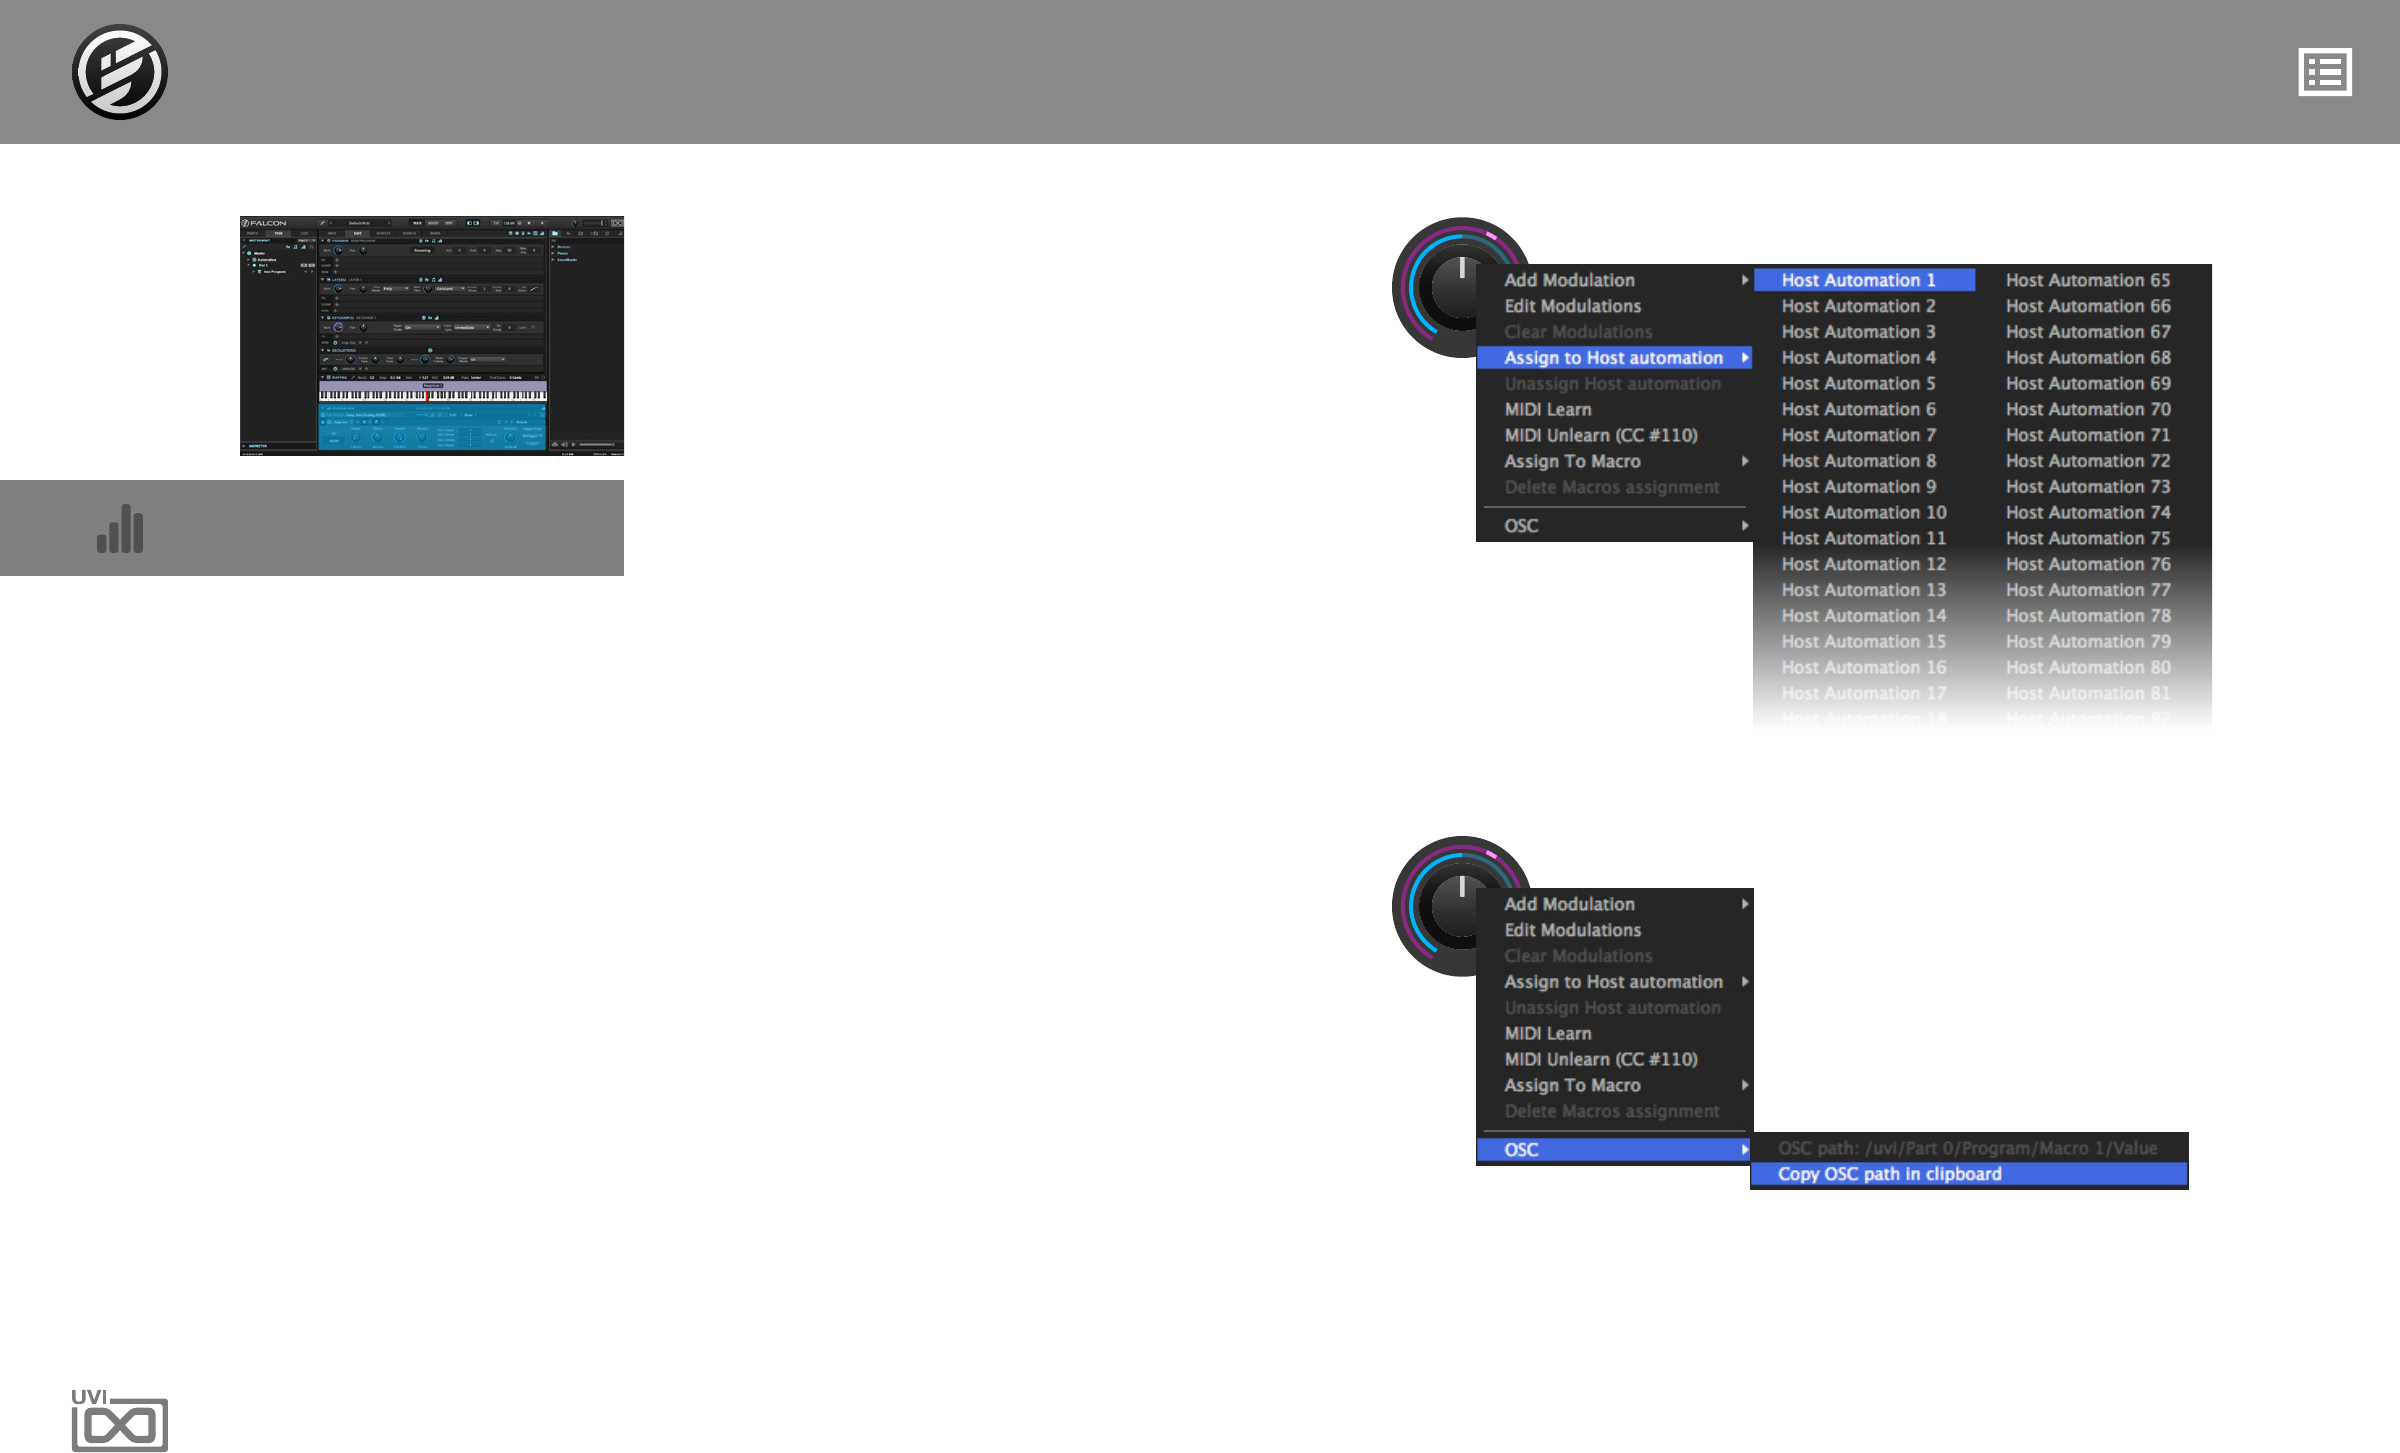The height and width of the screenshot is (1453, 2400).
Task: Select Host Automation 72
Action: coord(2087,461)
